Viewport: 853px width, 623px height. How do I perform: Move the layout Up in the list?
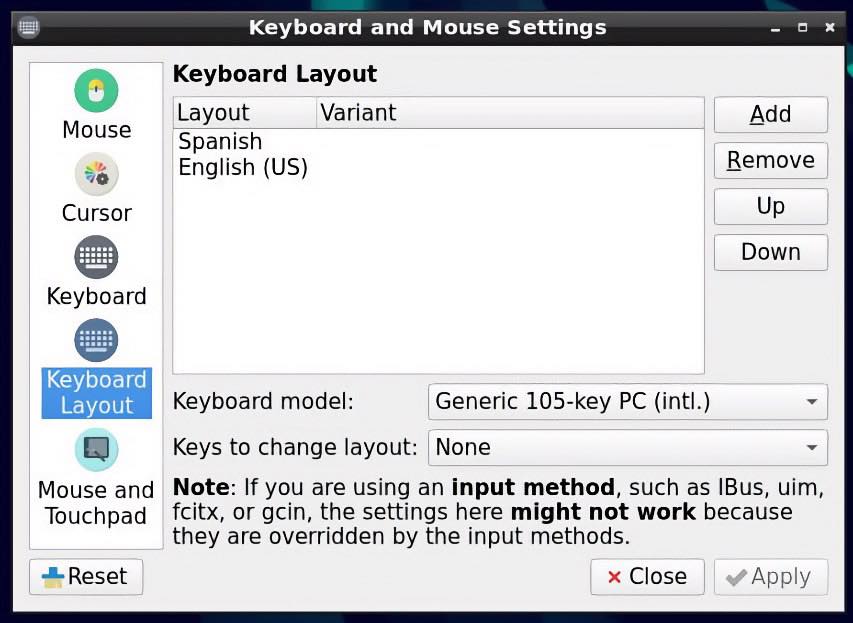[771, 206]
